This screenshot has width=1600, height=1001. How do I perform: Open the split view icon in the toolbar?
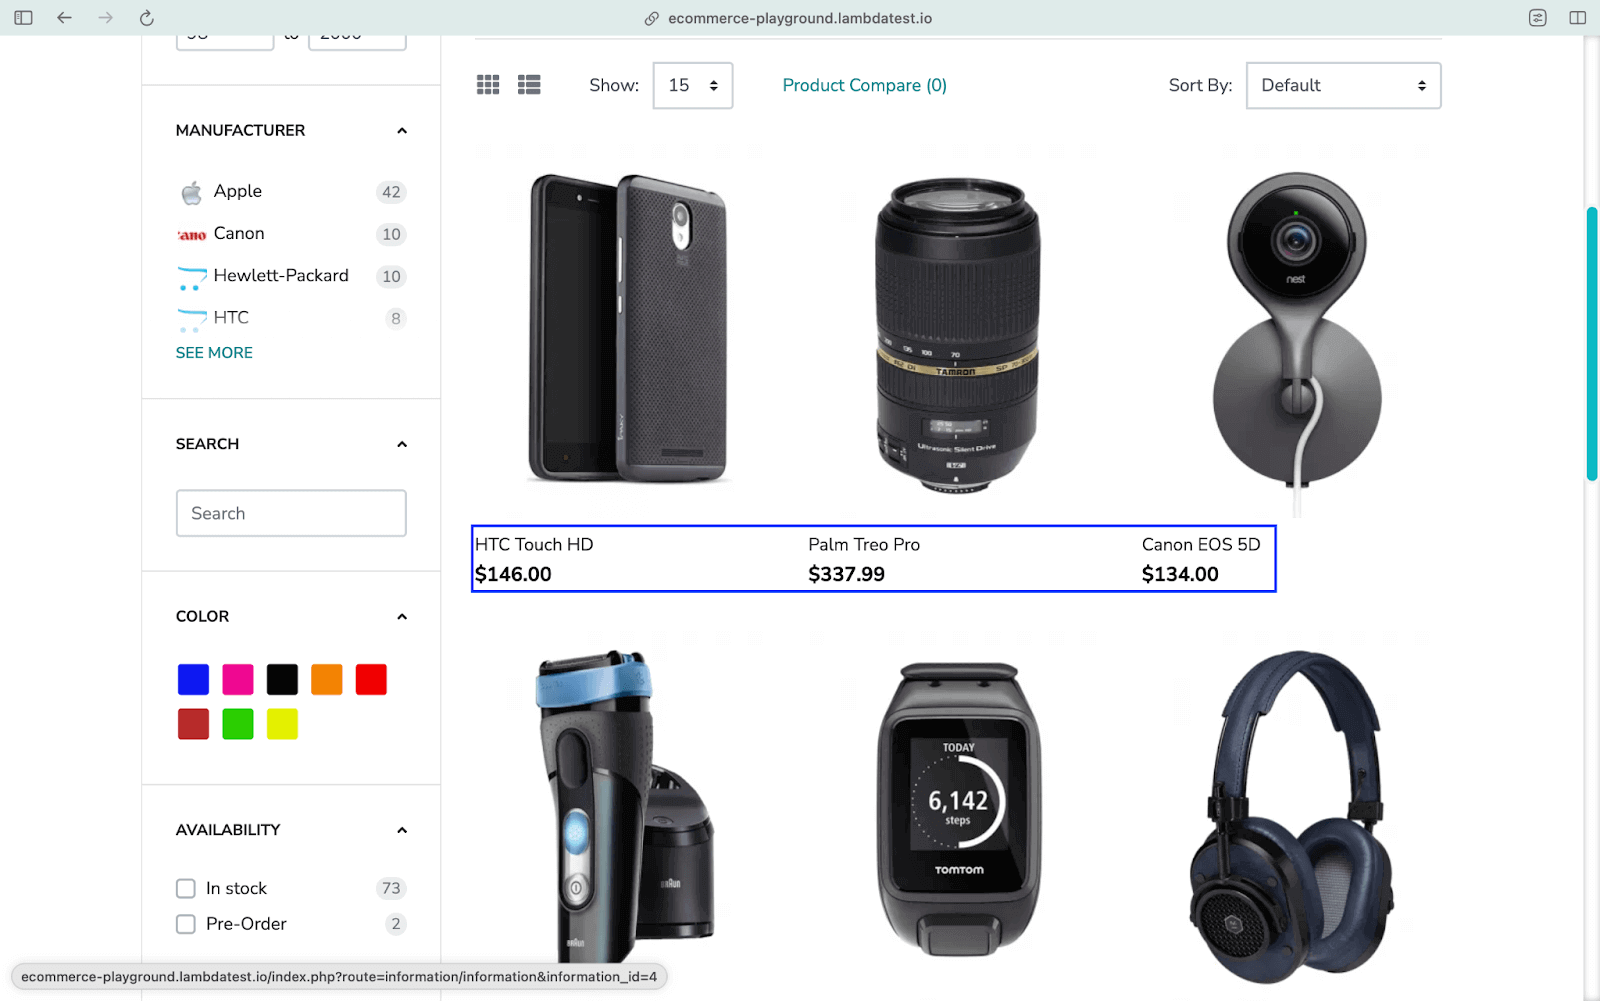1578,18
